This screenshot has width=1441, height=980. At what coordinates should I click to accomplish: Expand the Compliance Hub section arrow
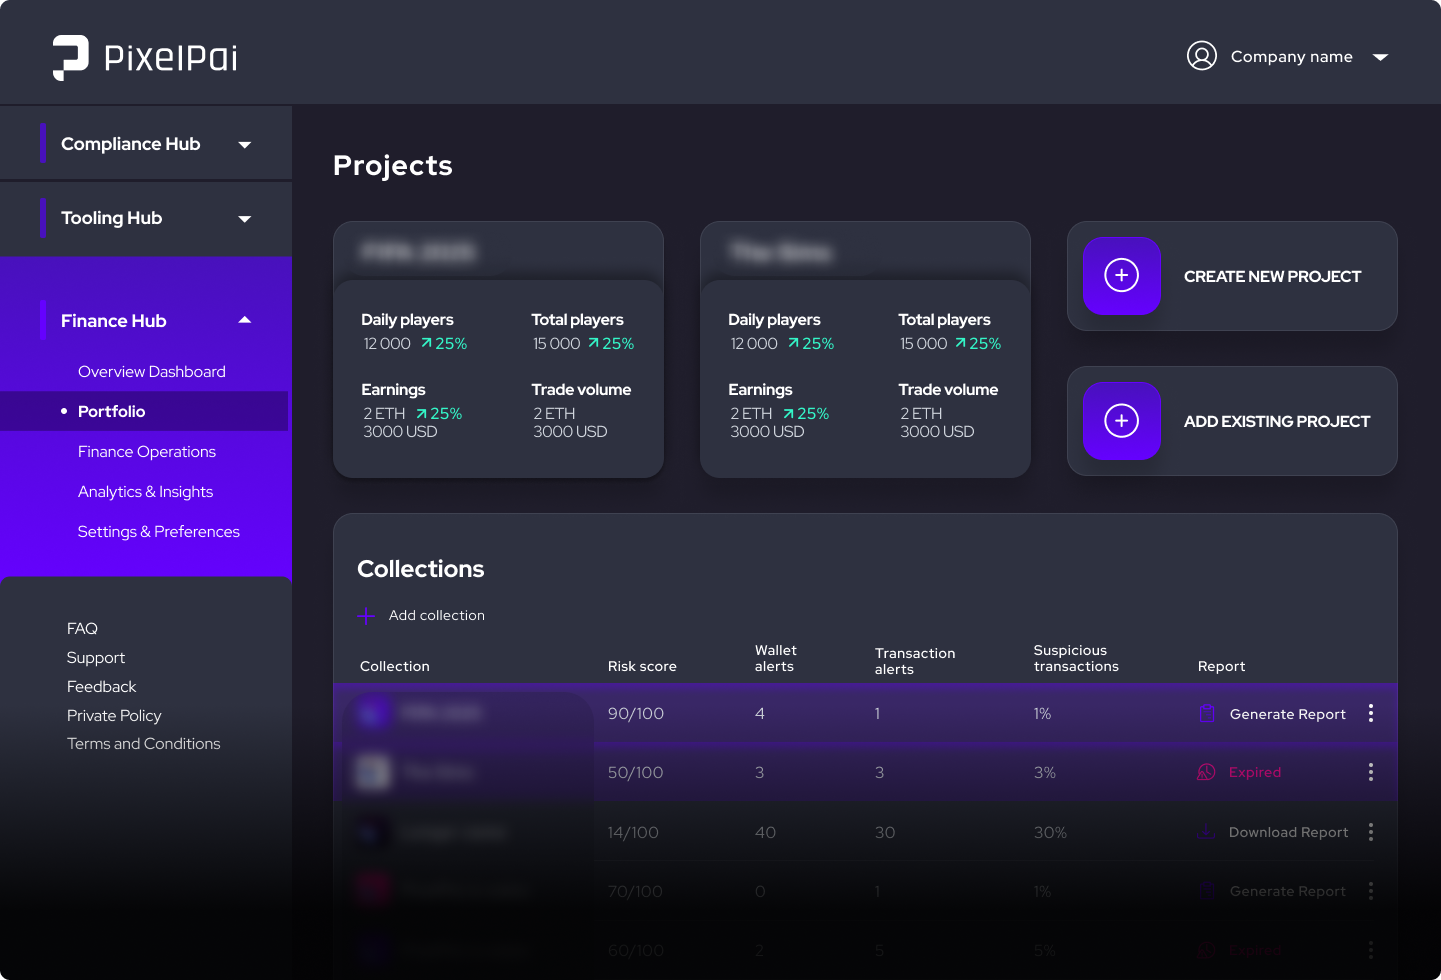(245, 145)
